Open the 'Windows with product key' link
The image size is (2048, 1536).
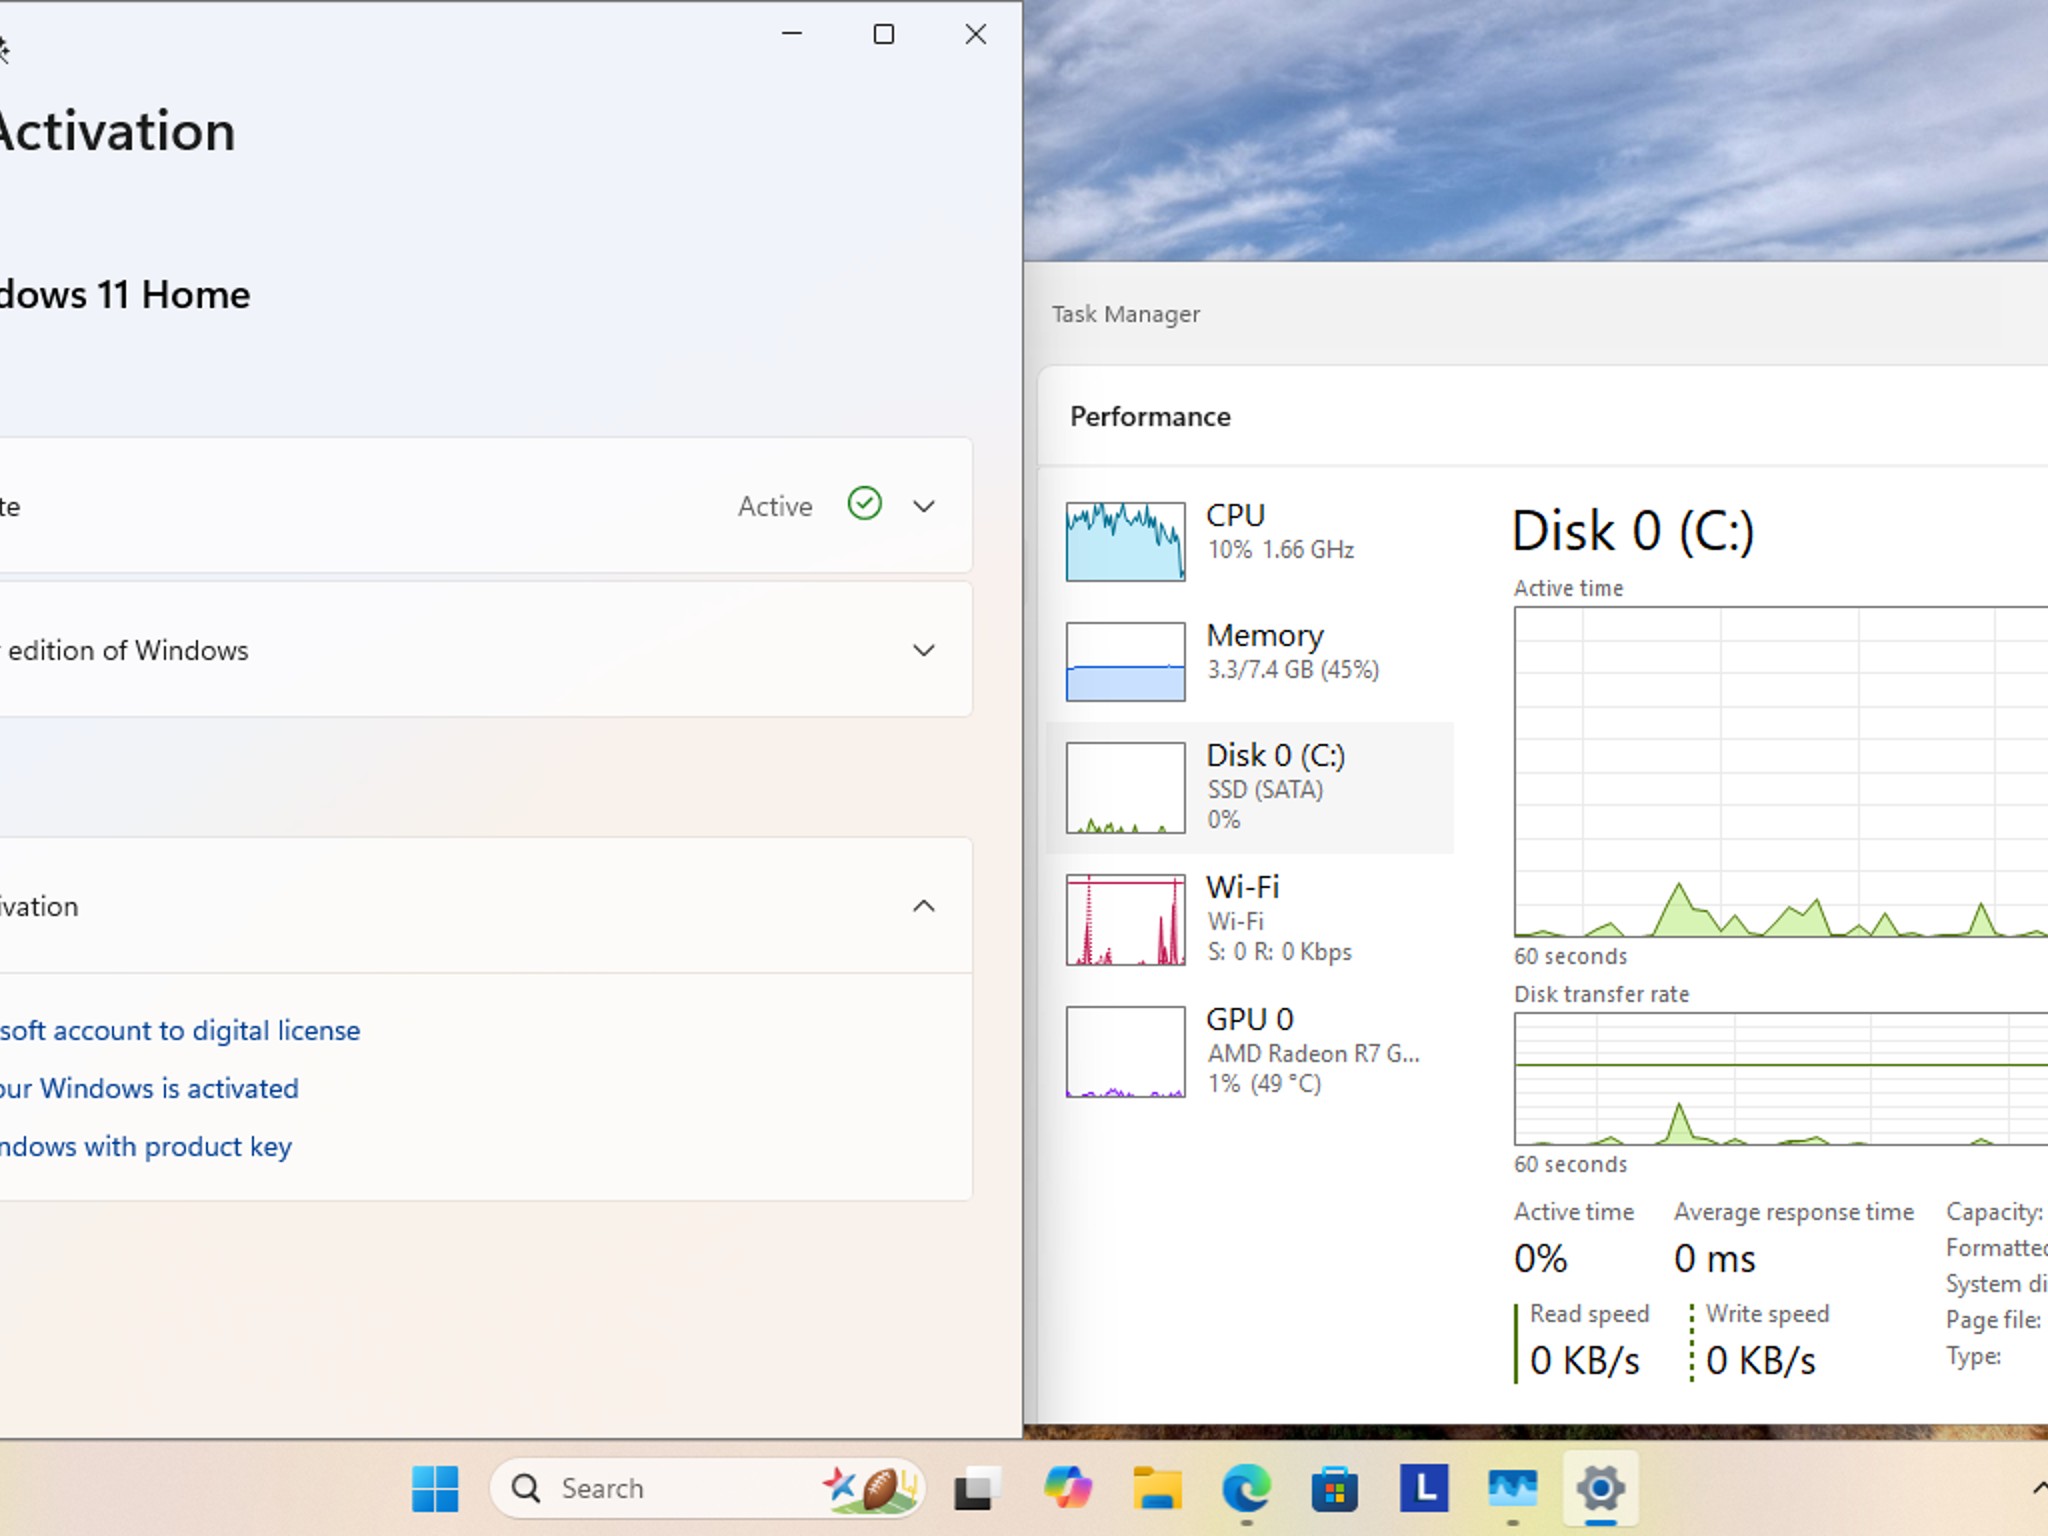click(146, 1147)
